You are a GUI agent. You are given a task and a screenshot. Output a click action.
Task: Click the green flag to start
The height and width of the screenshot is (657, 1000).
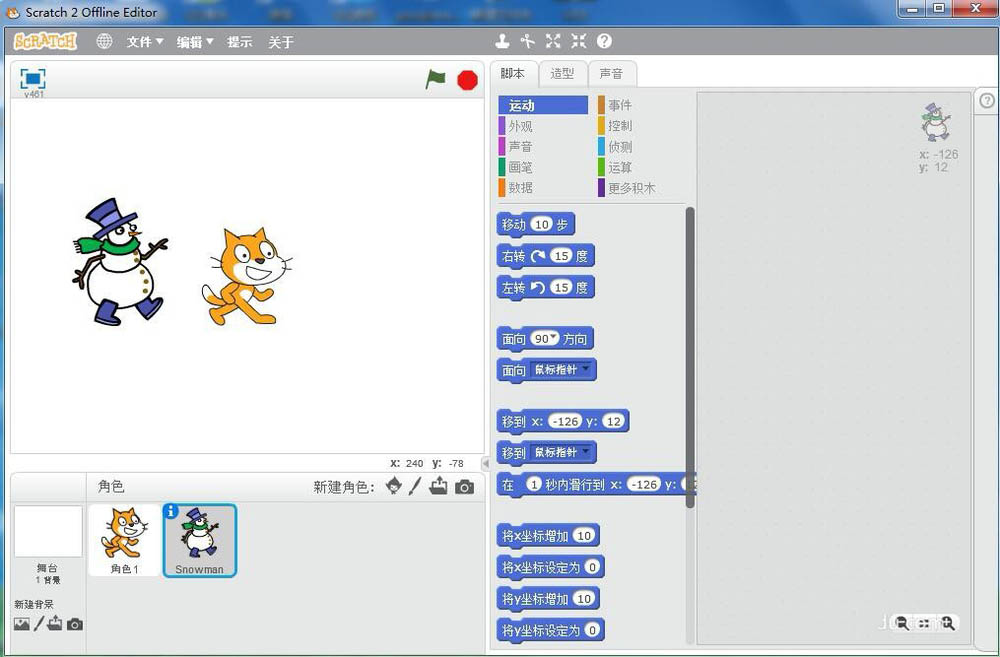click(436, 80)
